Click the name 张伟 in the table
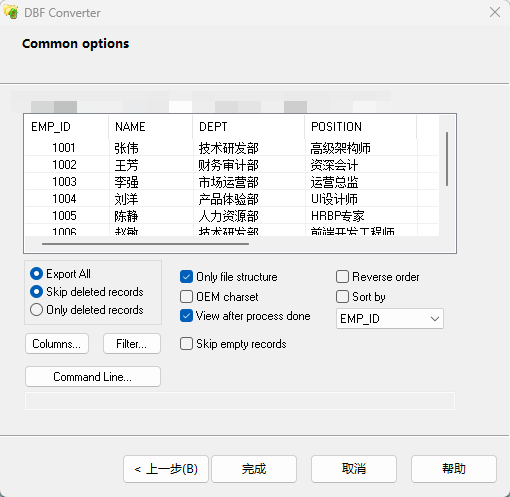The height and width of the screenshot is (497, 510). [126, 148]
